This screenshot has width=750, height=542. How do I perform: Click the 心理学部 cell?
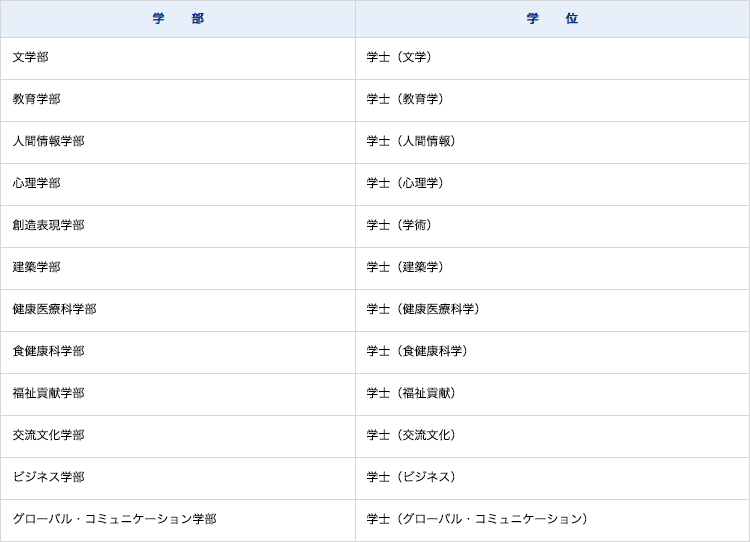(x=37, y=184)
